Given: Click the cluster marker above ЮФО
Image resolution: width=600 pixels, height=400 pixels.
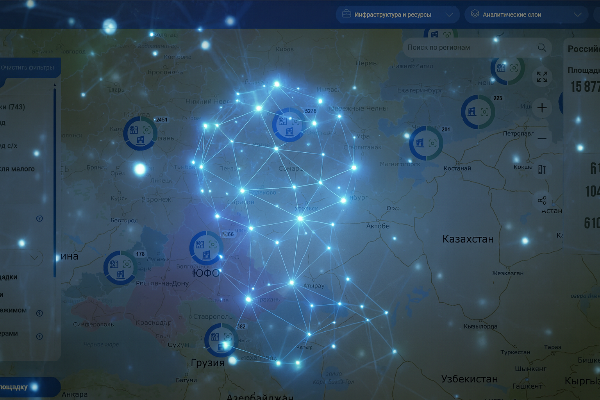Looking at the screenshot, I should 205,246.
